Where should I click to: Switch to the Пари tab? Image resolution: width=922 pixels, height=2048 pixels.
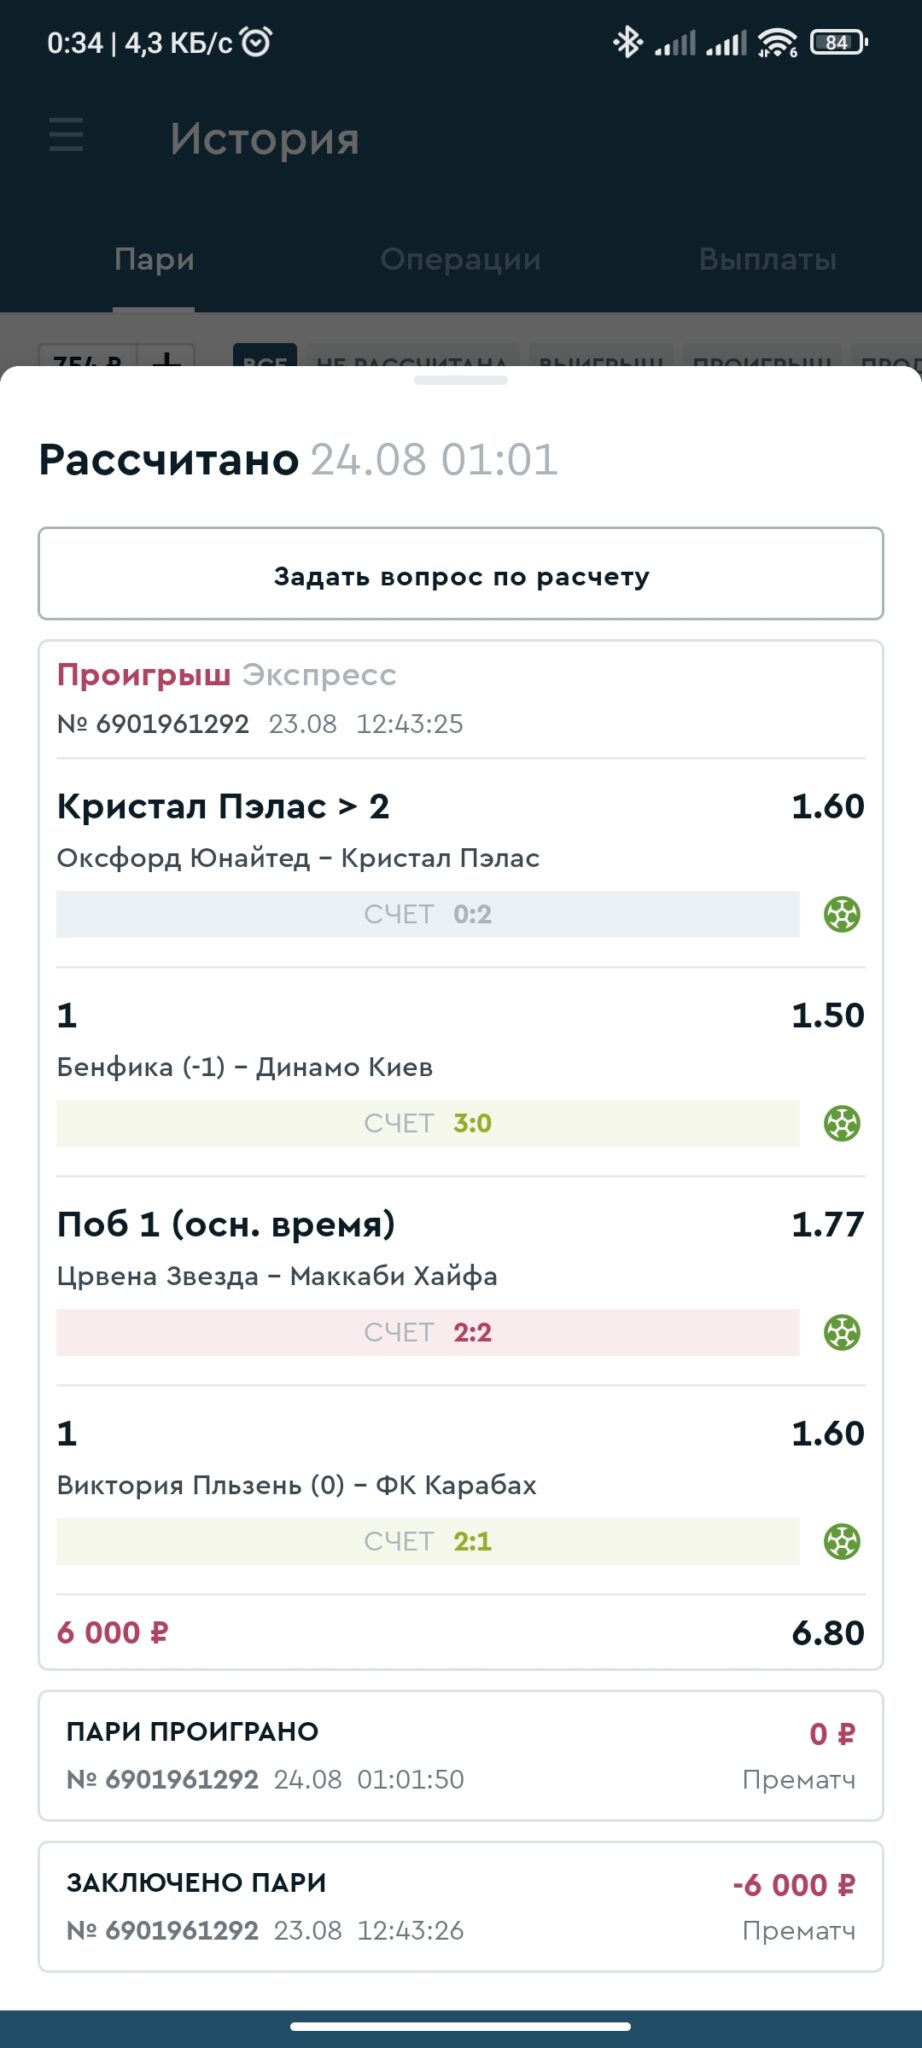click(x=154, y=259)
